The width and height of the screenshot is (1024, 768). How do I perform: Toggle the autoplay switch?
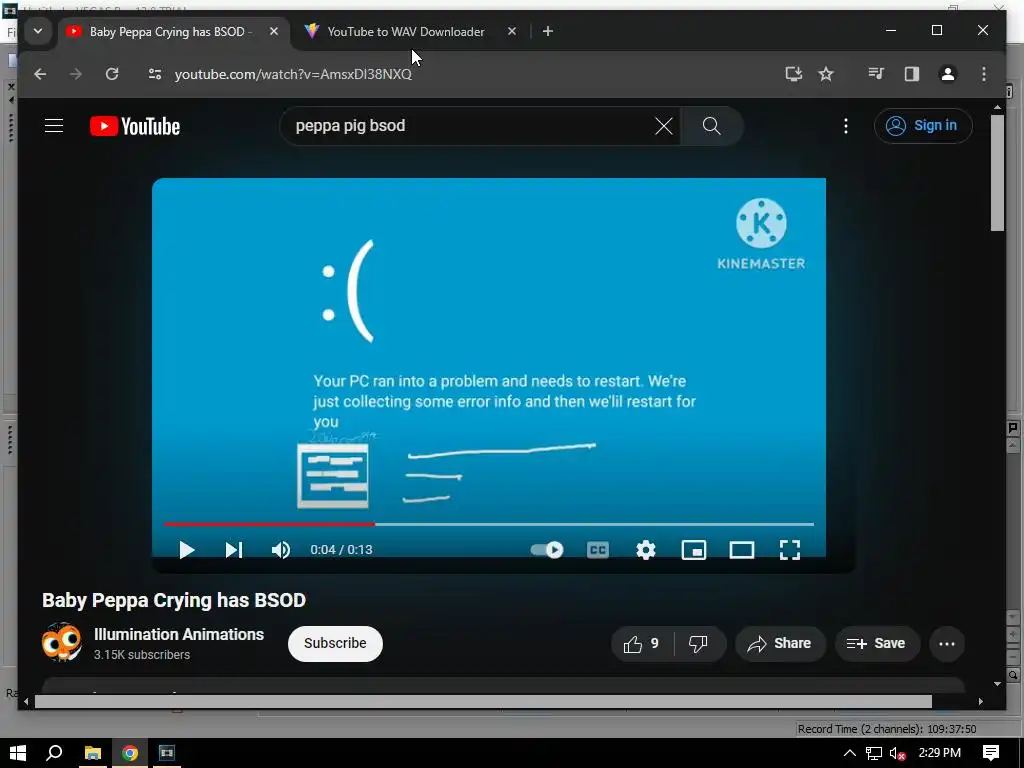click(x=547, y=550)
